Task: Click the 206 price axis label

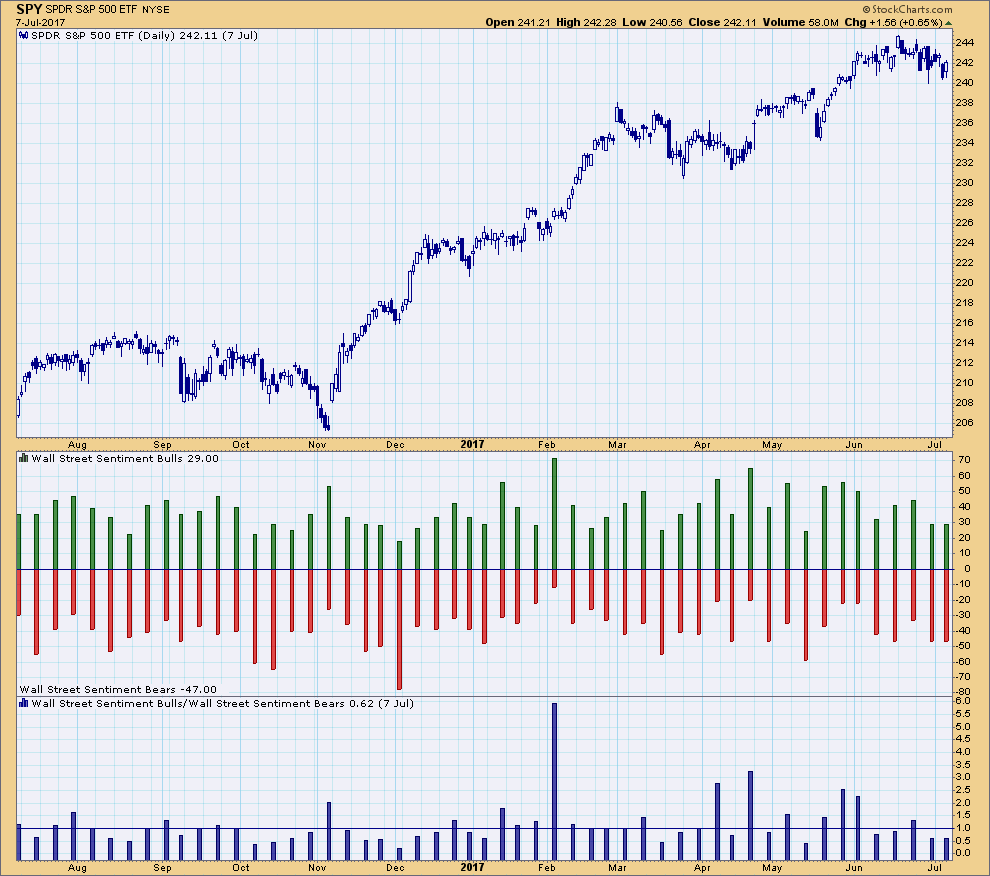Action: tap(964, 423)
